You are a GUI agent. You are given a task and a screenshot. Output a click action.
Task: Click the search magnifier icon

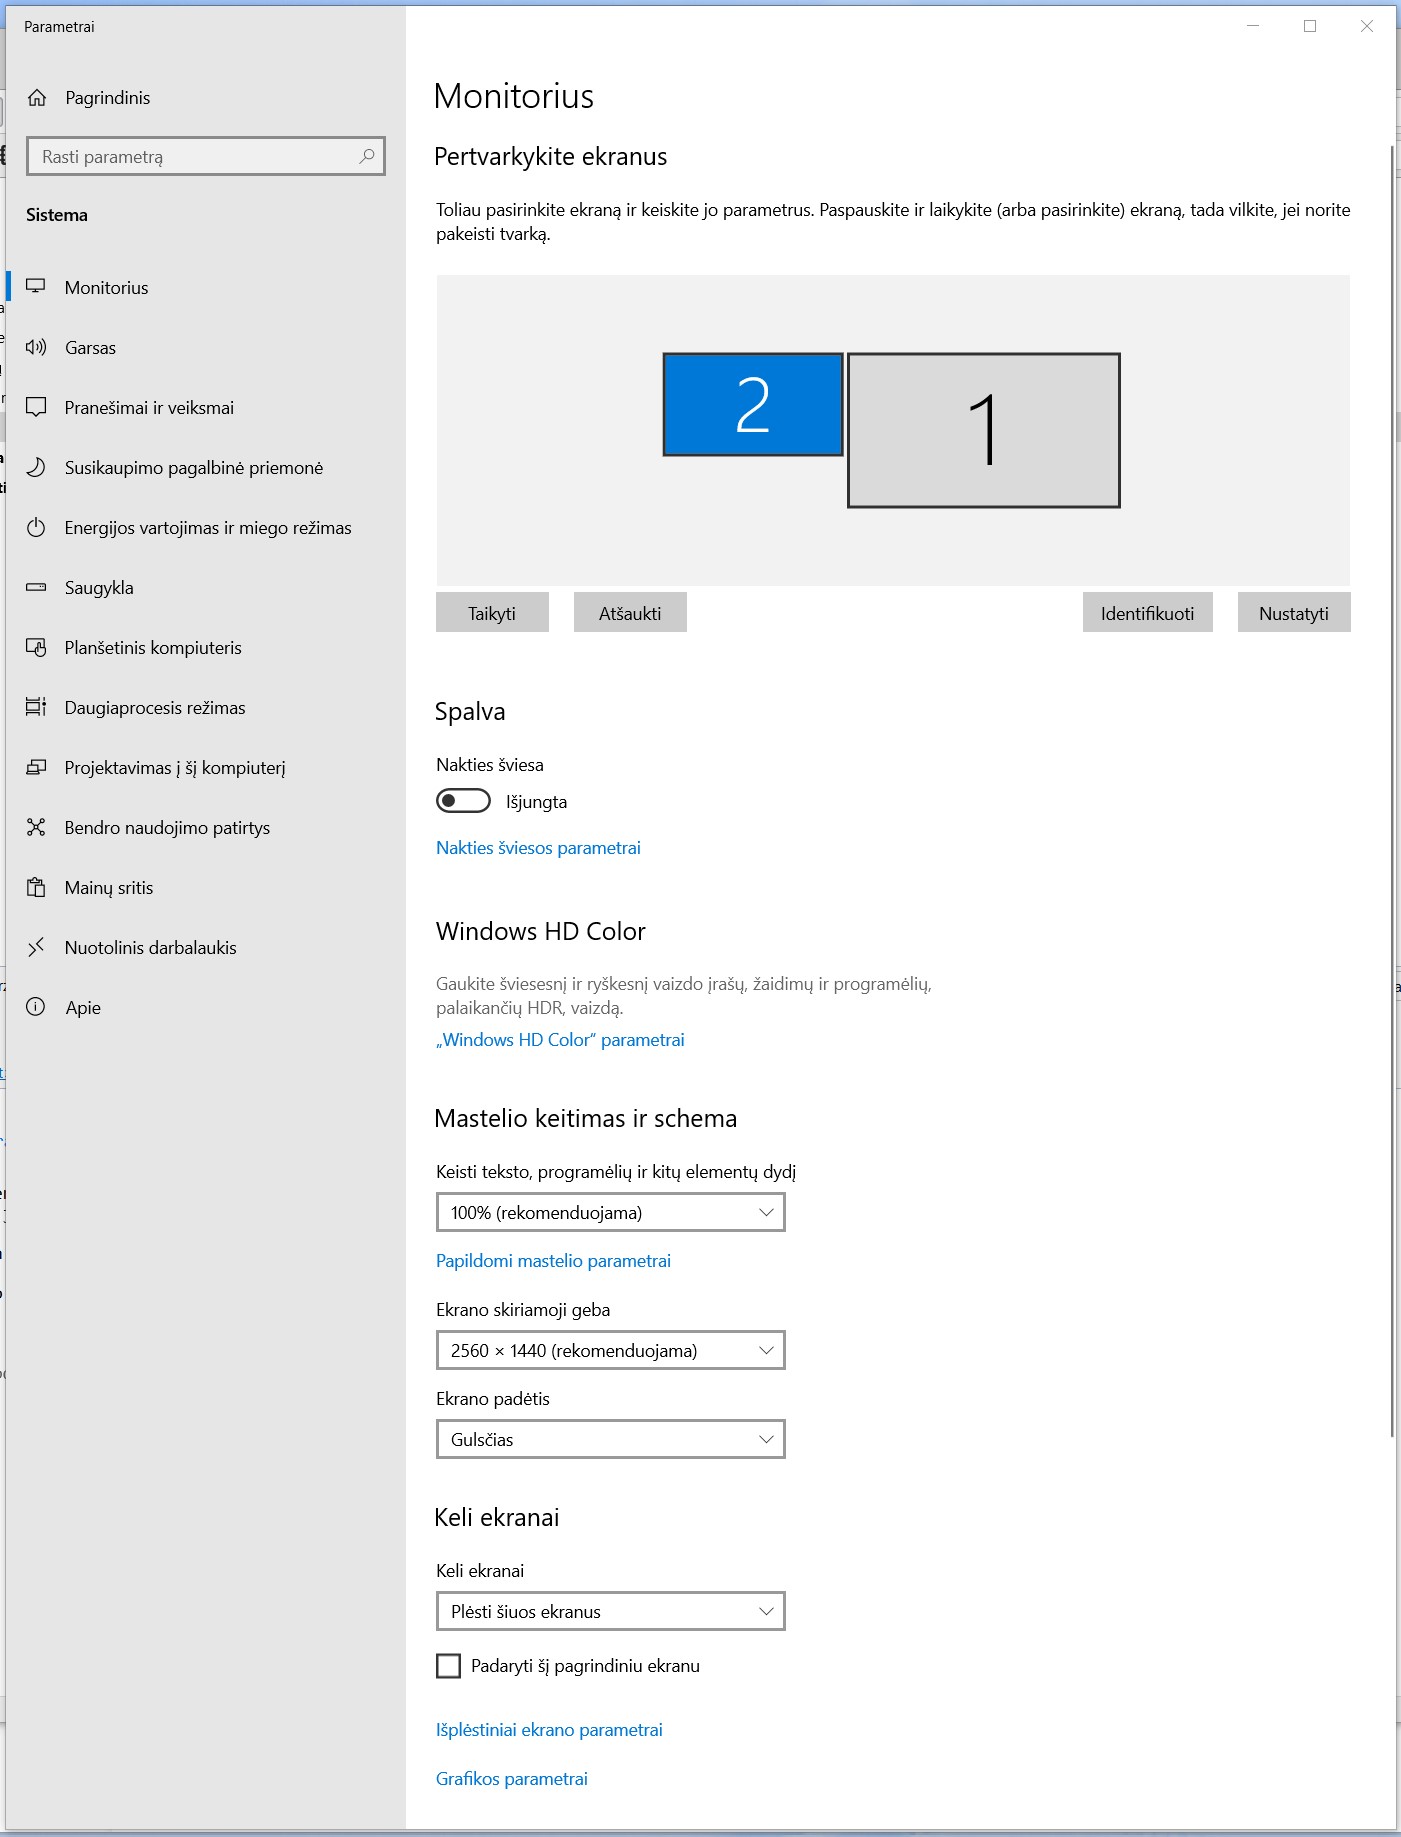coord(367,156)
